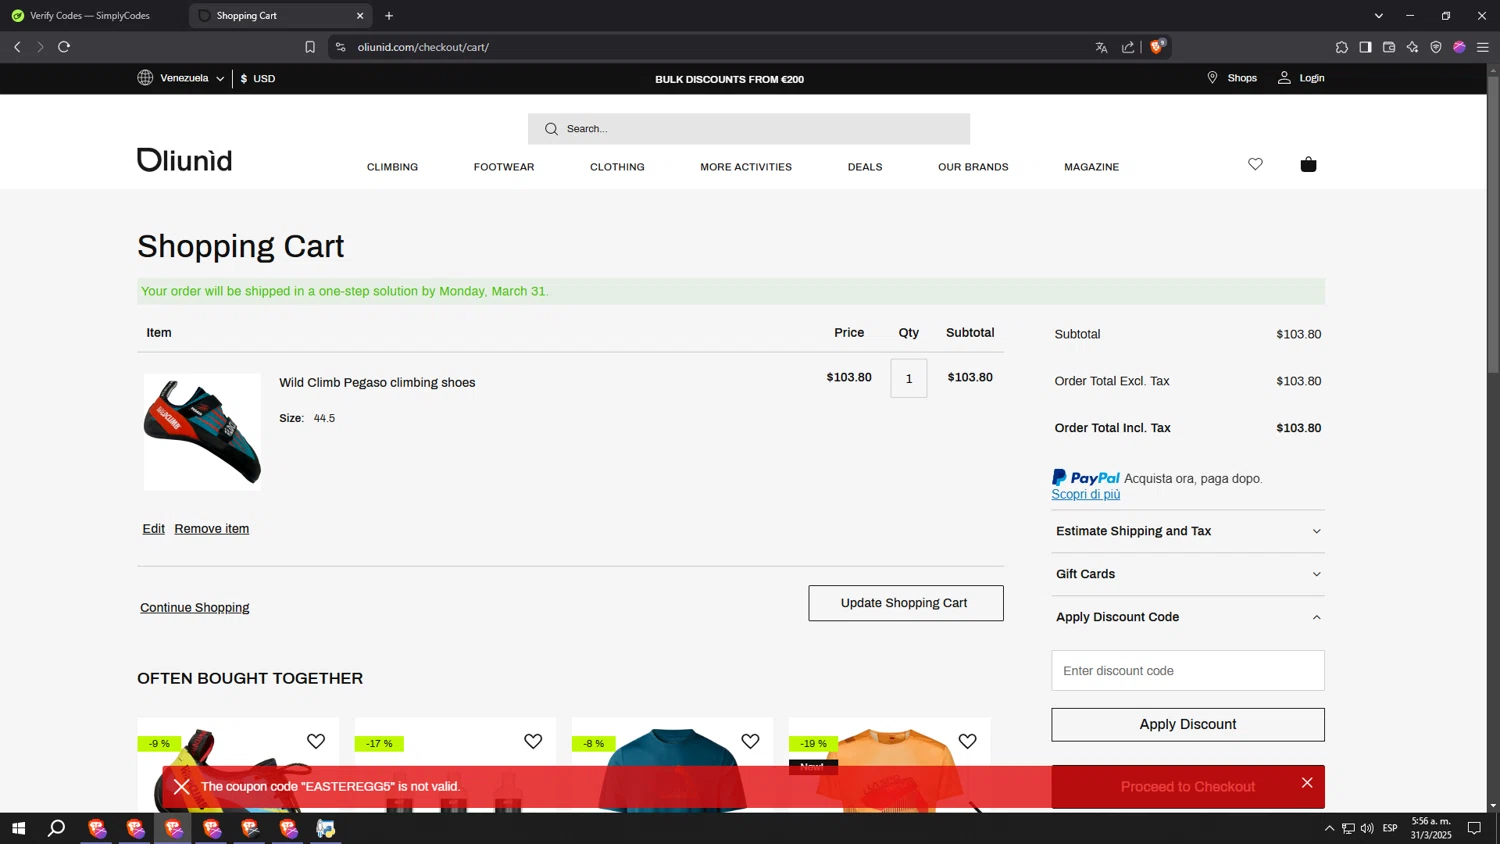
Task: Click the Edit item link
Action: [153, 529]
